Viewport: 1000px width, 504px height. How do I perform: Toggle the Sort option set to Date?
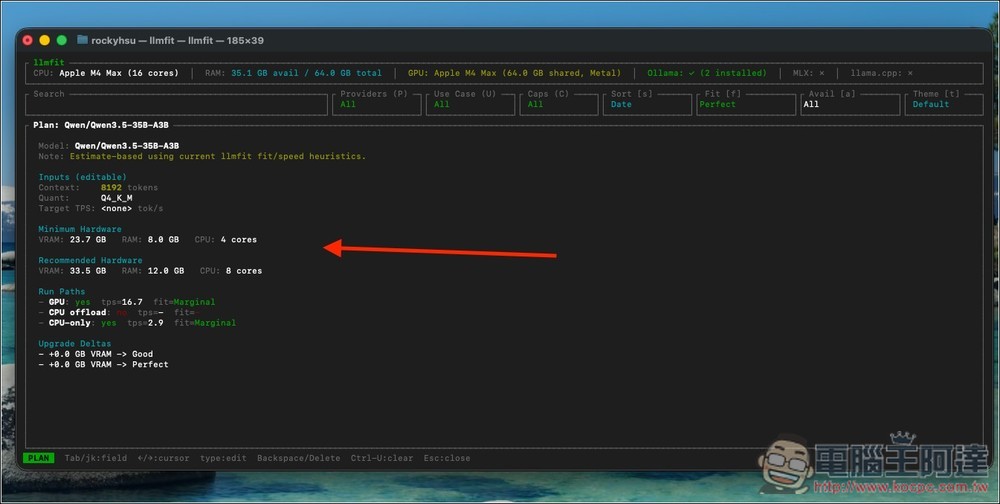click(x=646, y=104)
